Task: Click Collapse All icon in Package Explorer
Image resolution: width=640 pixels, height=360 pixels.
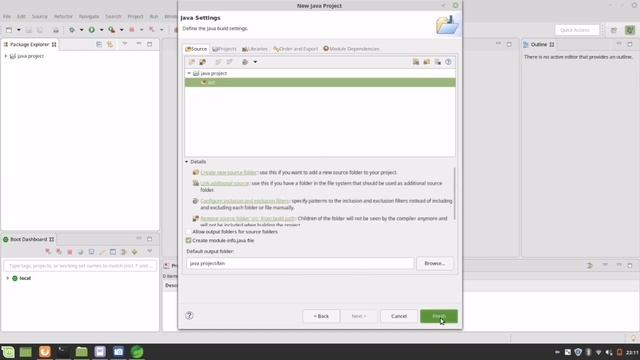Action: click(x=99, y=44)
